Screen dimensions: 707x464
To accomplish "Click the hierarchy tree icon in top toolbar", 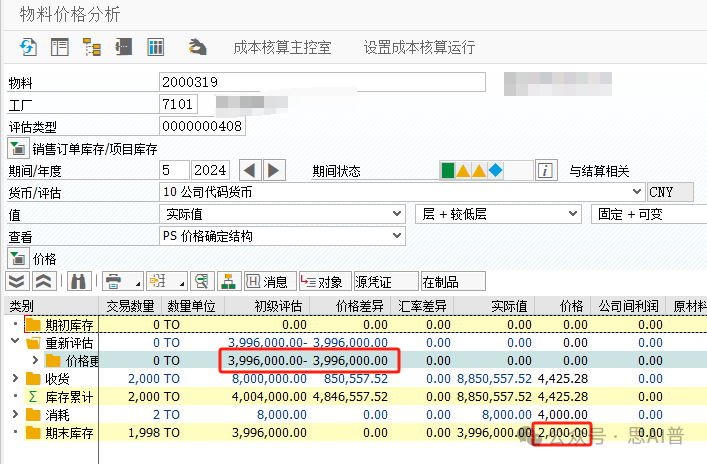I will tap(92, 47).
